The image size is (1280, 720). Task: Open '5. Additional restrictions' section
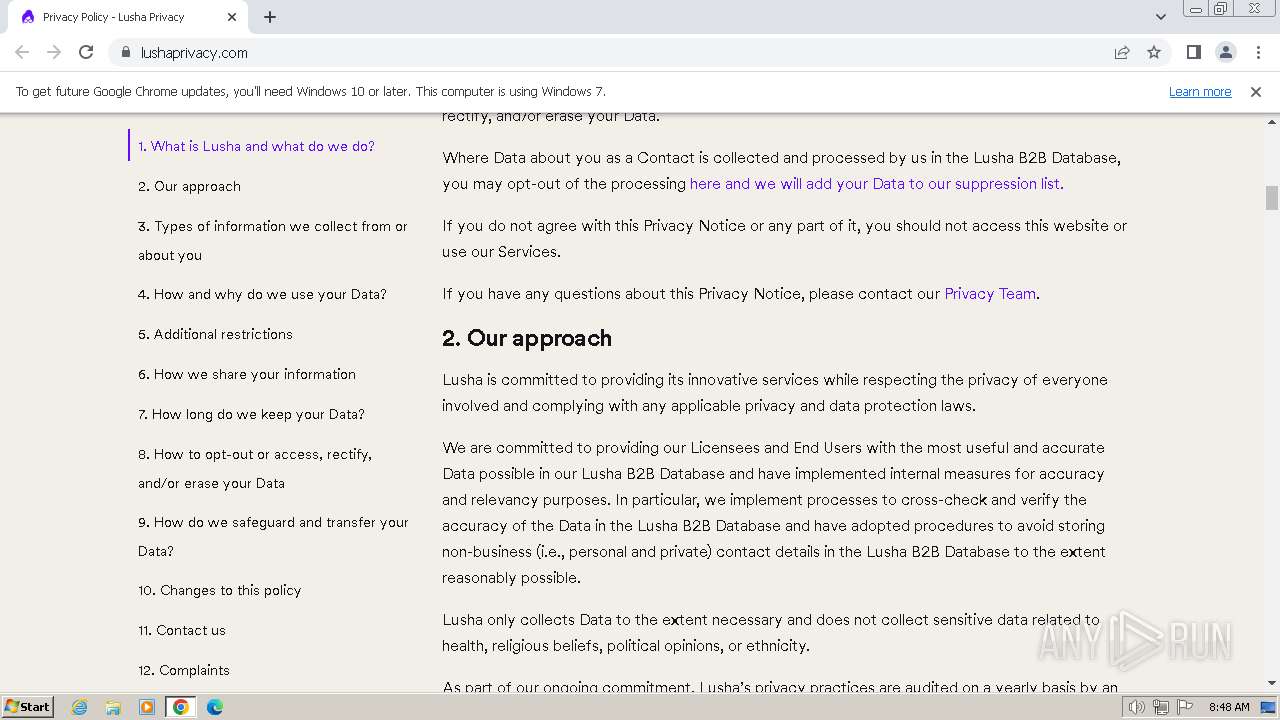point(215,334)
